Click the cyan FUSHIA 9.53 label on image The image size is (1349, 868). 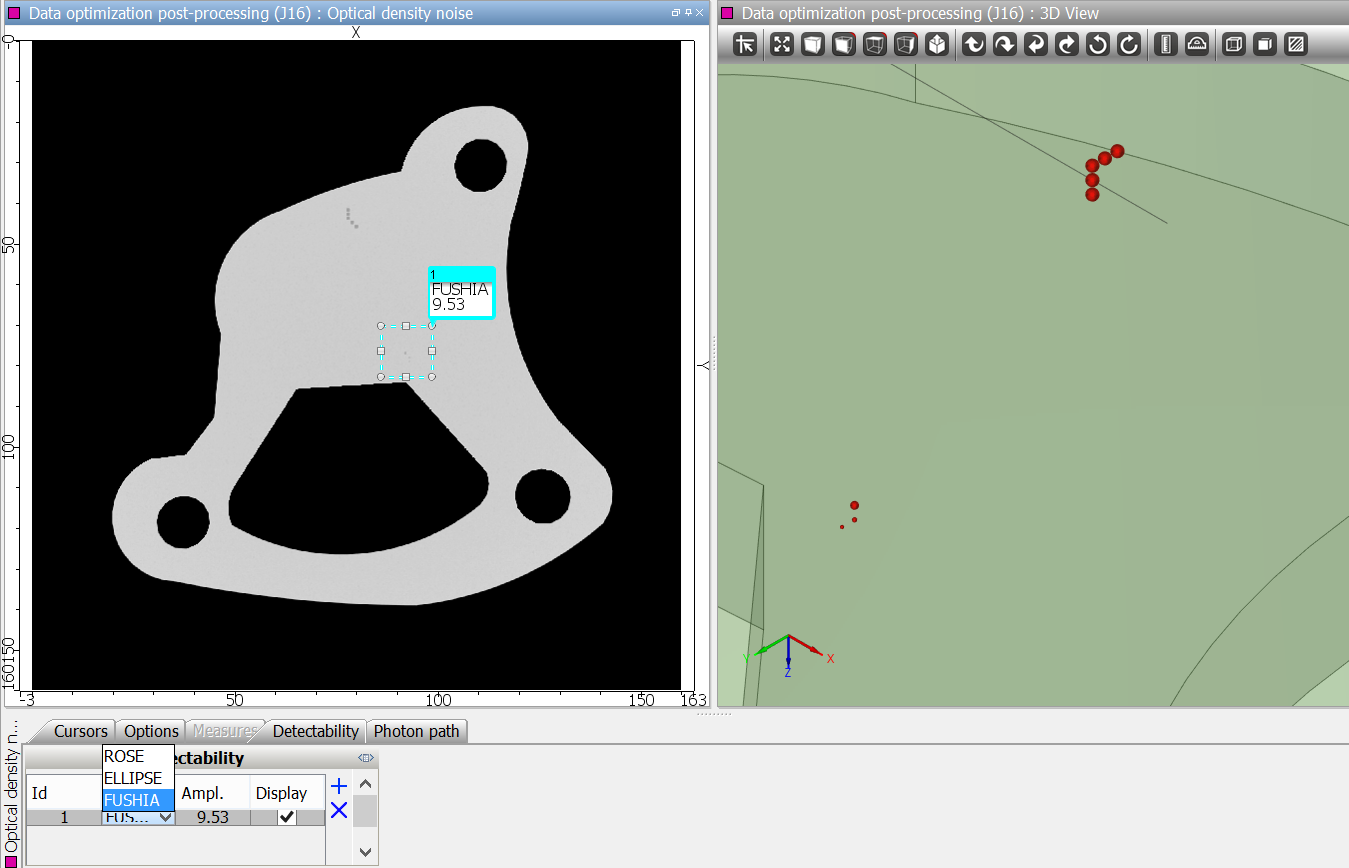point(461,296)
